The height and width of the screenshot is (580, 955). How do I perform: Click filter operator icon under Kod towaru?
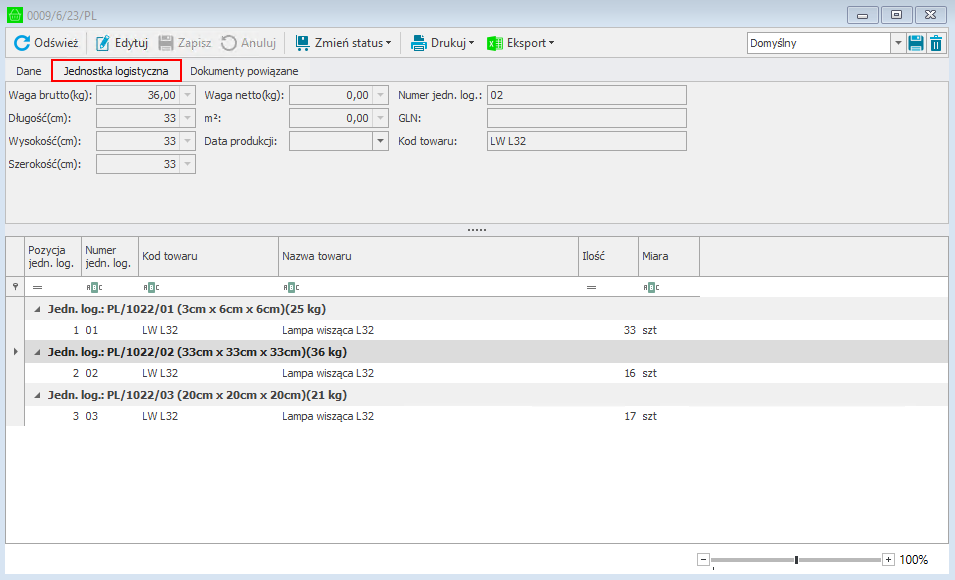(x=150, y=288)
